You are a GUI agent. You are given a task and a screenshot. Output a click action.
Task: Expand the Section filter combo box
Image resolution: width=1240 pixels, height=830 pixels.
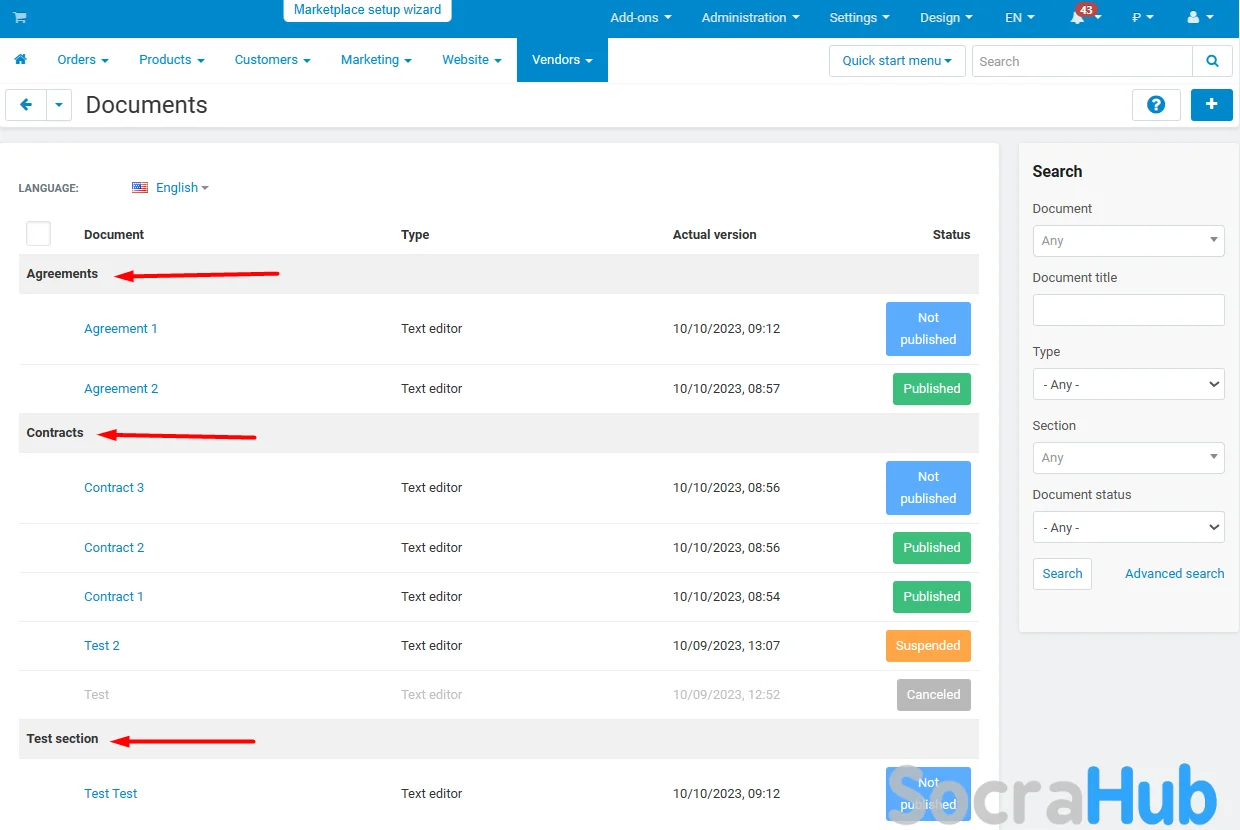pyautogui.click(x=1128, y=458)
